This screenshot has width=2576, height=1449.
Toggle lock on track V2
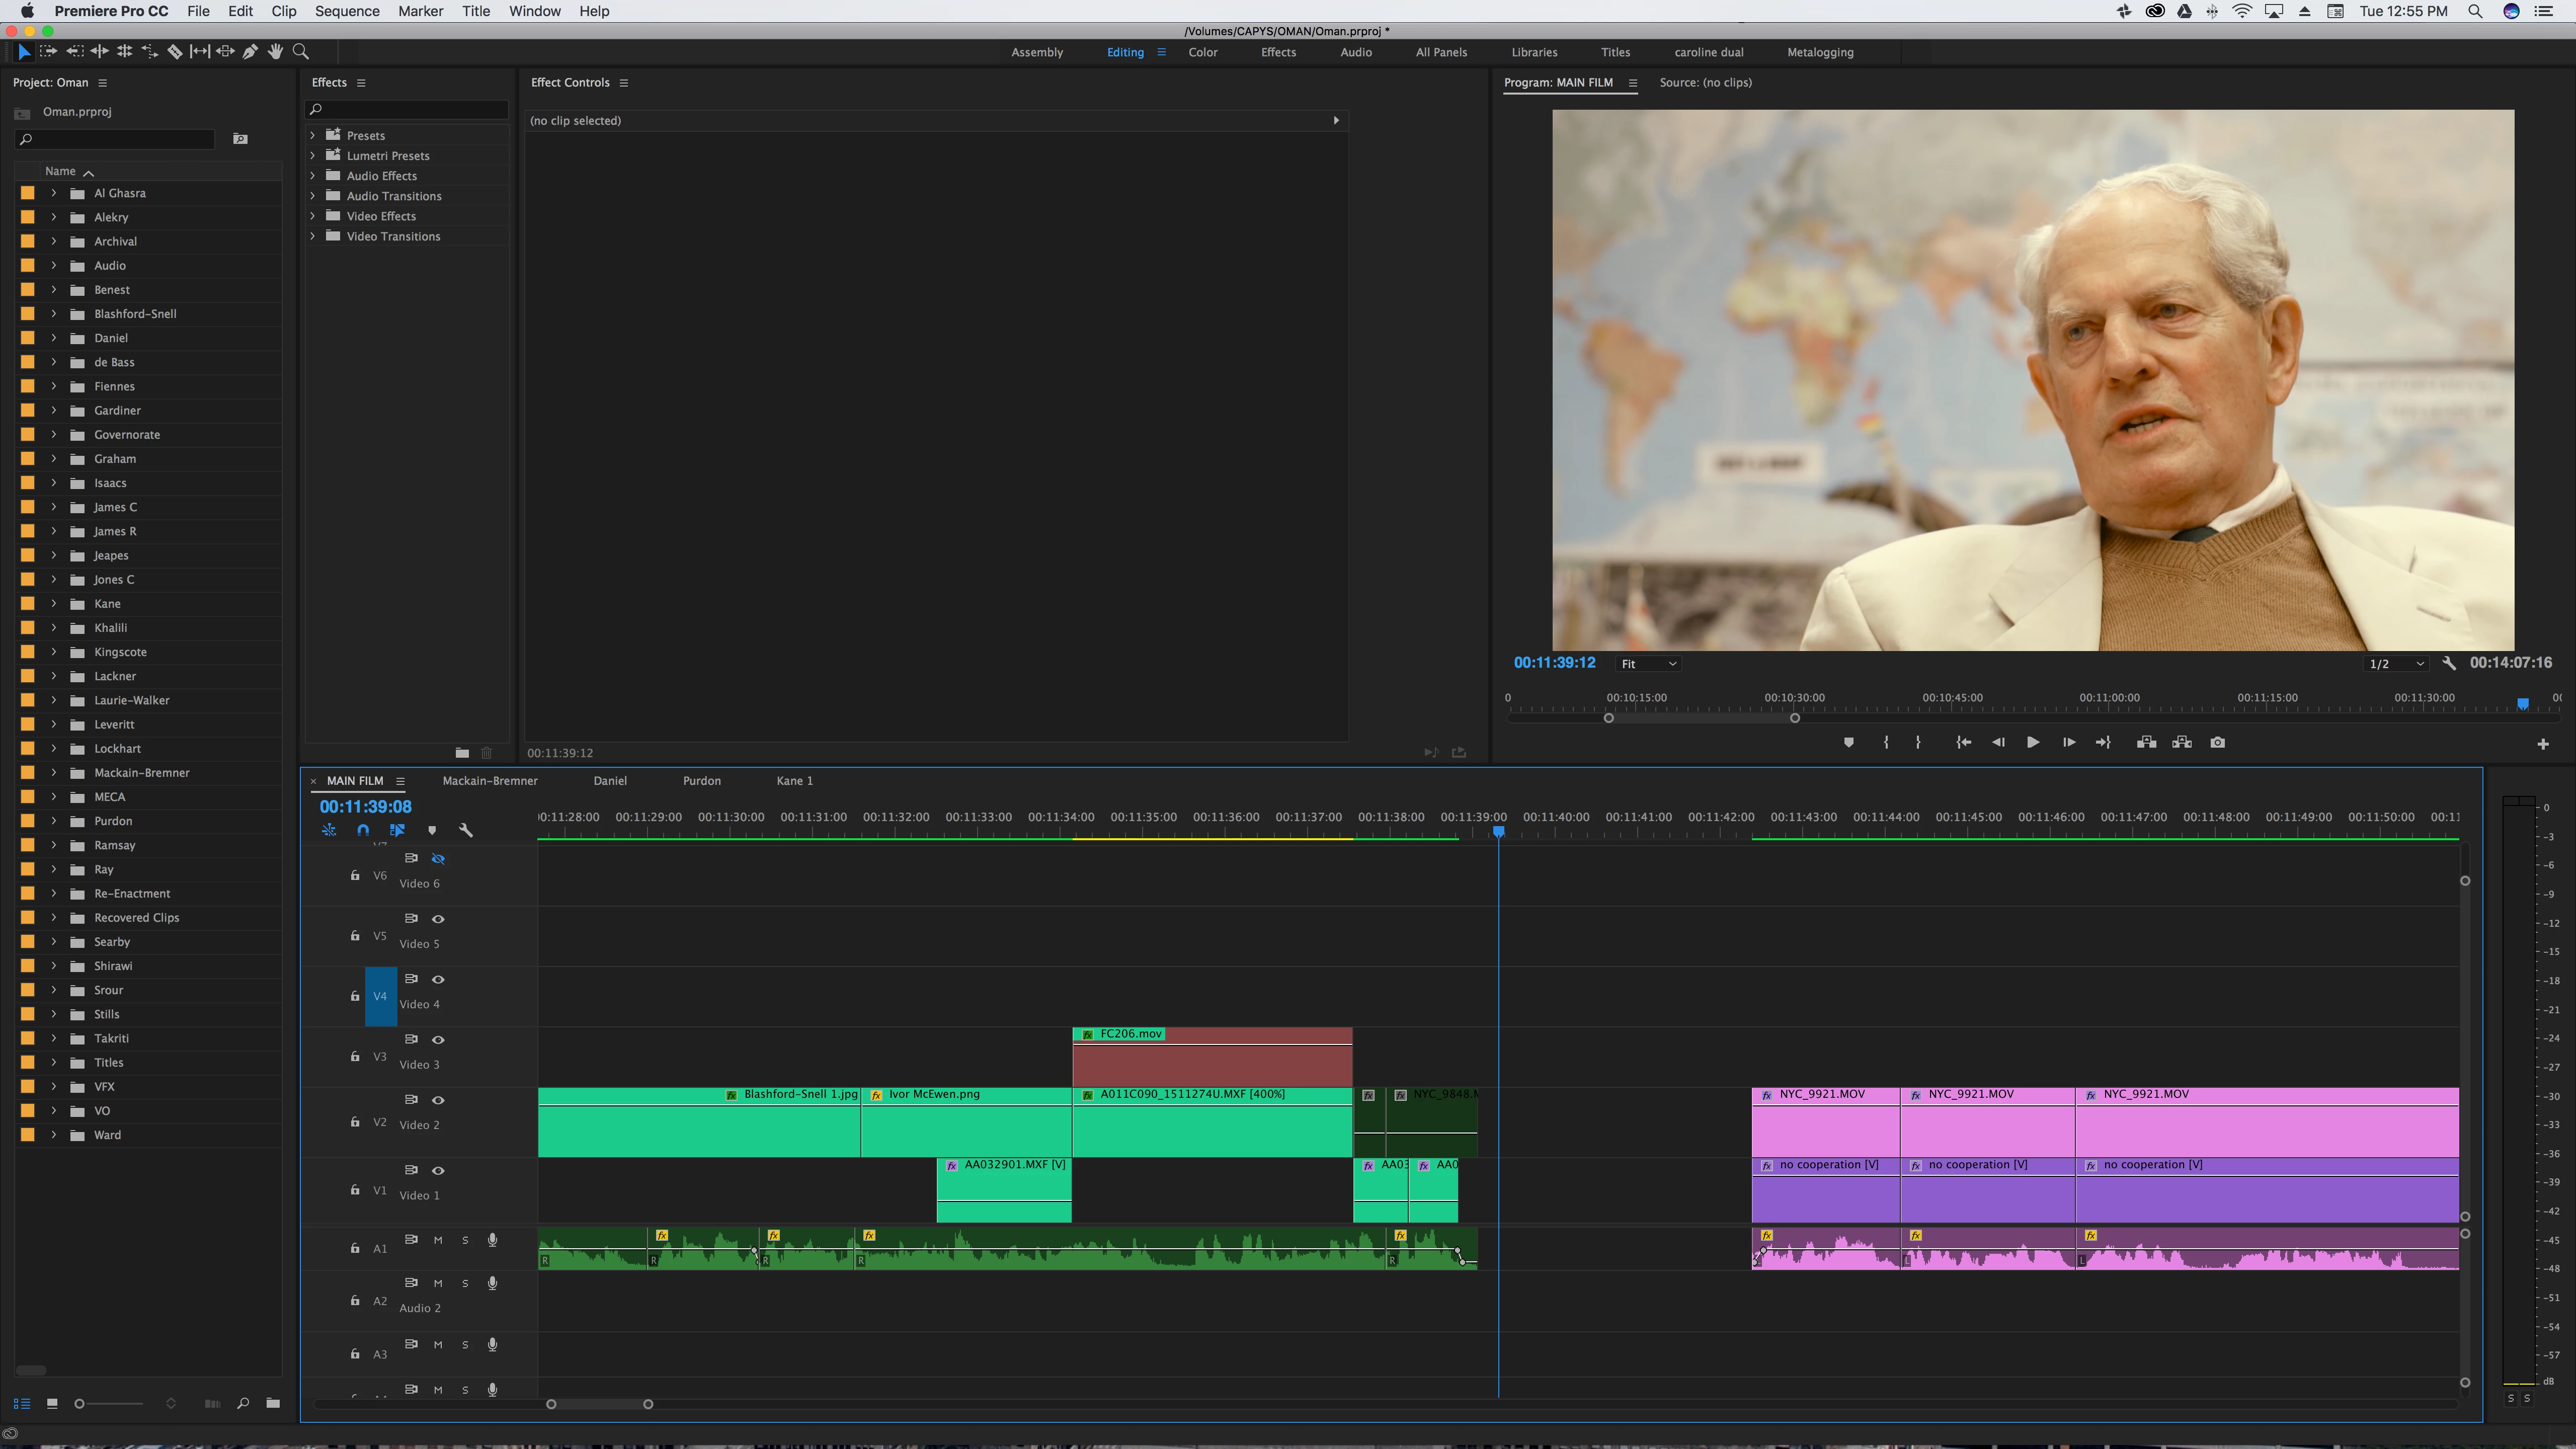pos(355,1122)
